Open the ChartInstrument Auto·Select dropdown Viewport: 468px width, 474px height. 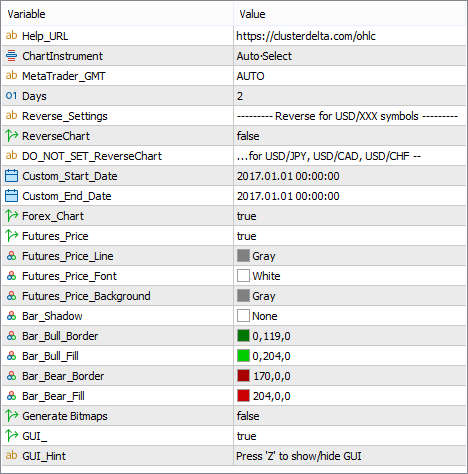tap(350, 56)
